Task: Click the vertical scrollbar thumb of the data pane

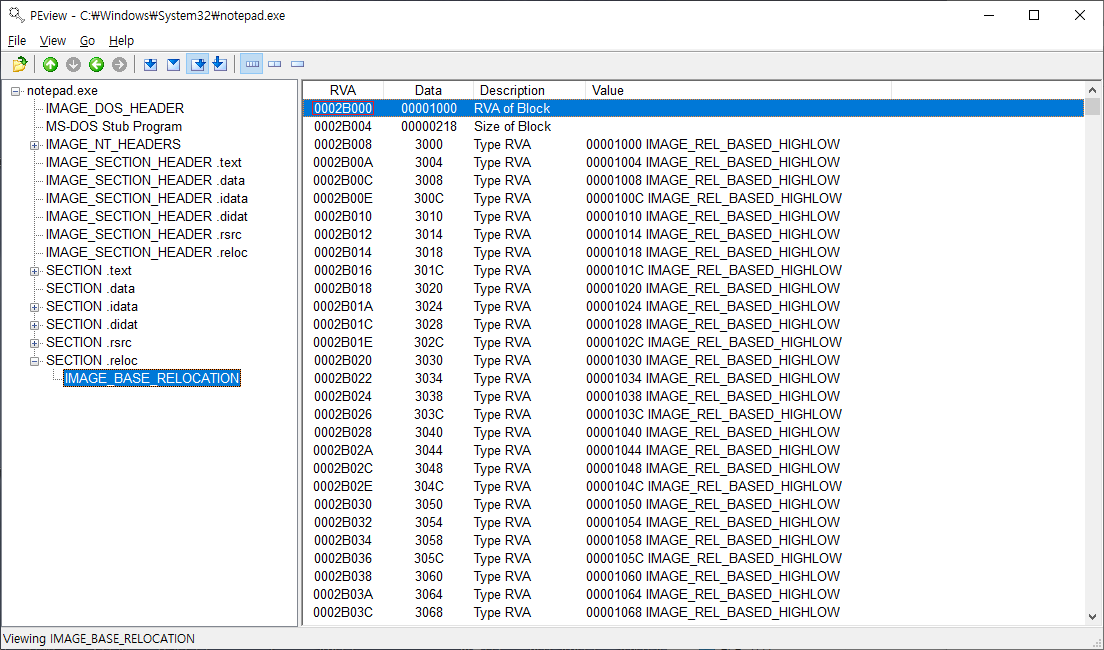Action: 1092,107
